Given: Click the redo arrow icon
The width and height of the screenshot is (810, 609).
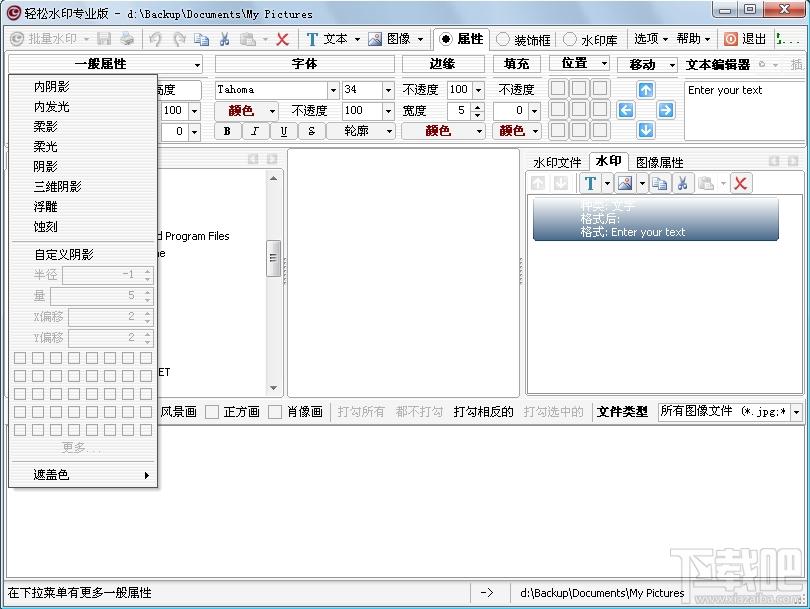Looking at the screenshot, I should [179, 39].
